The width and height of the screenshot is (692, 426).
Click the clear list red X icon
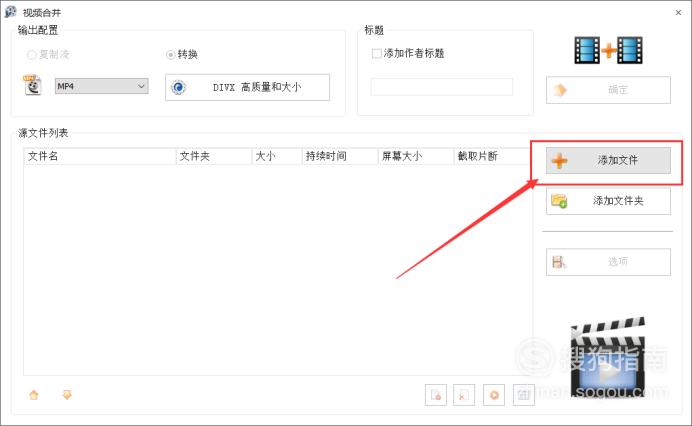(464, 395)
